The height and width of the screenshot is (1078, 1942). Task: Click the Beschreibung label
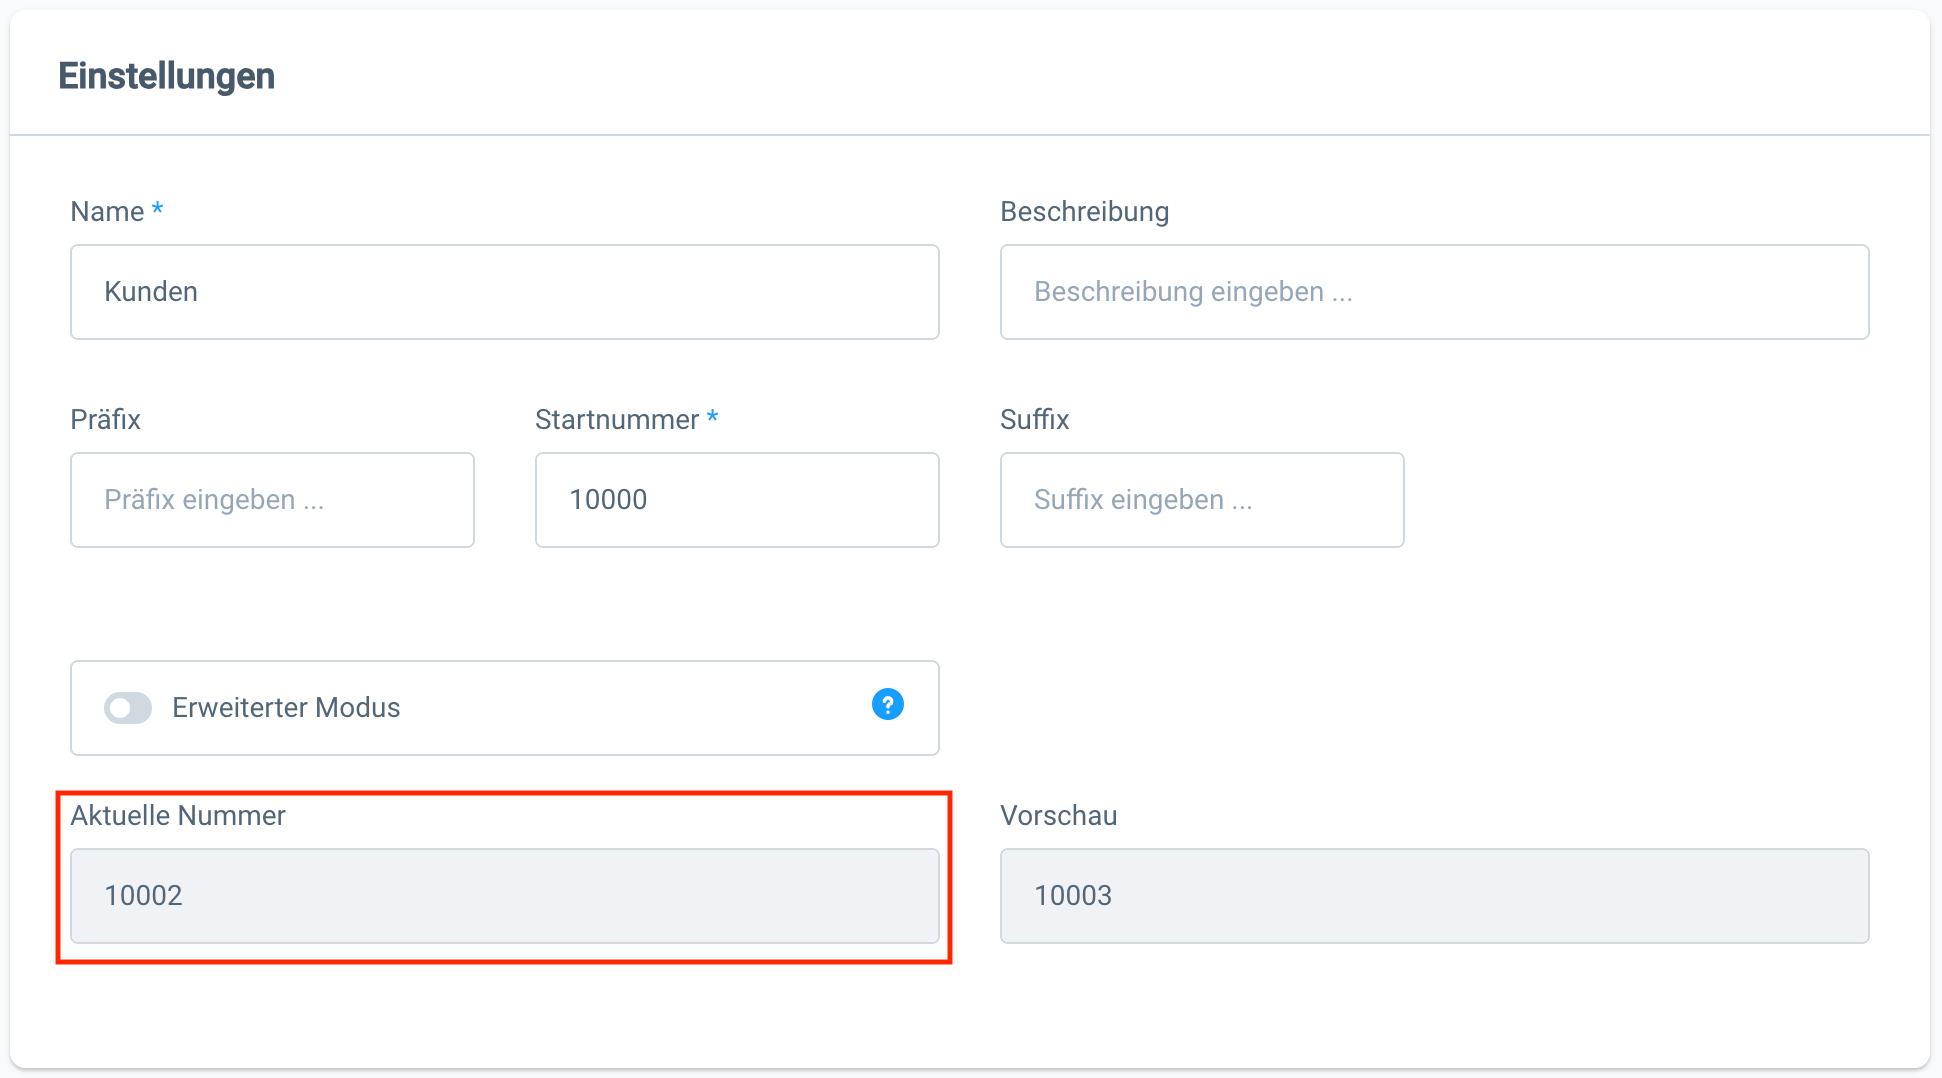[1084, 211]
